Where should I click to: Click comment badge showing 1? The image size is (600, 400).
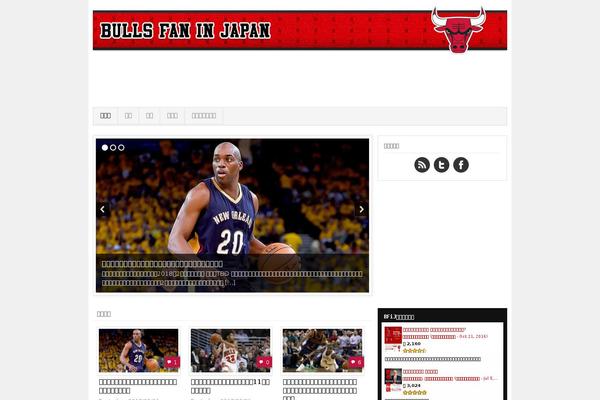(172, 362)
